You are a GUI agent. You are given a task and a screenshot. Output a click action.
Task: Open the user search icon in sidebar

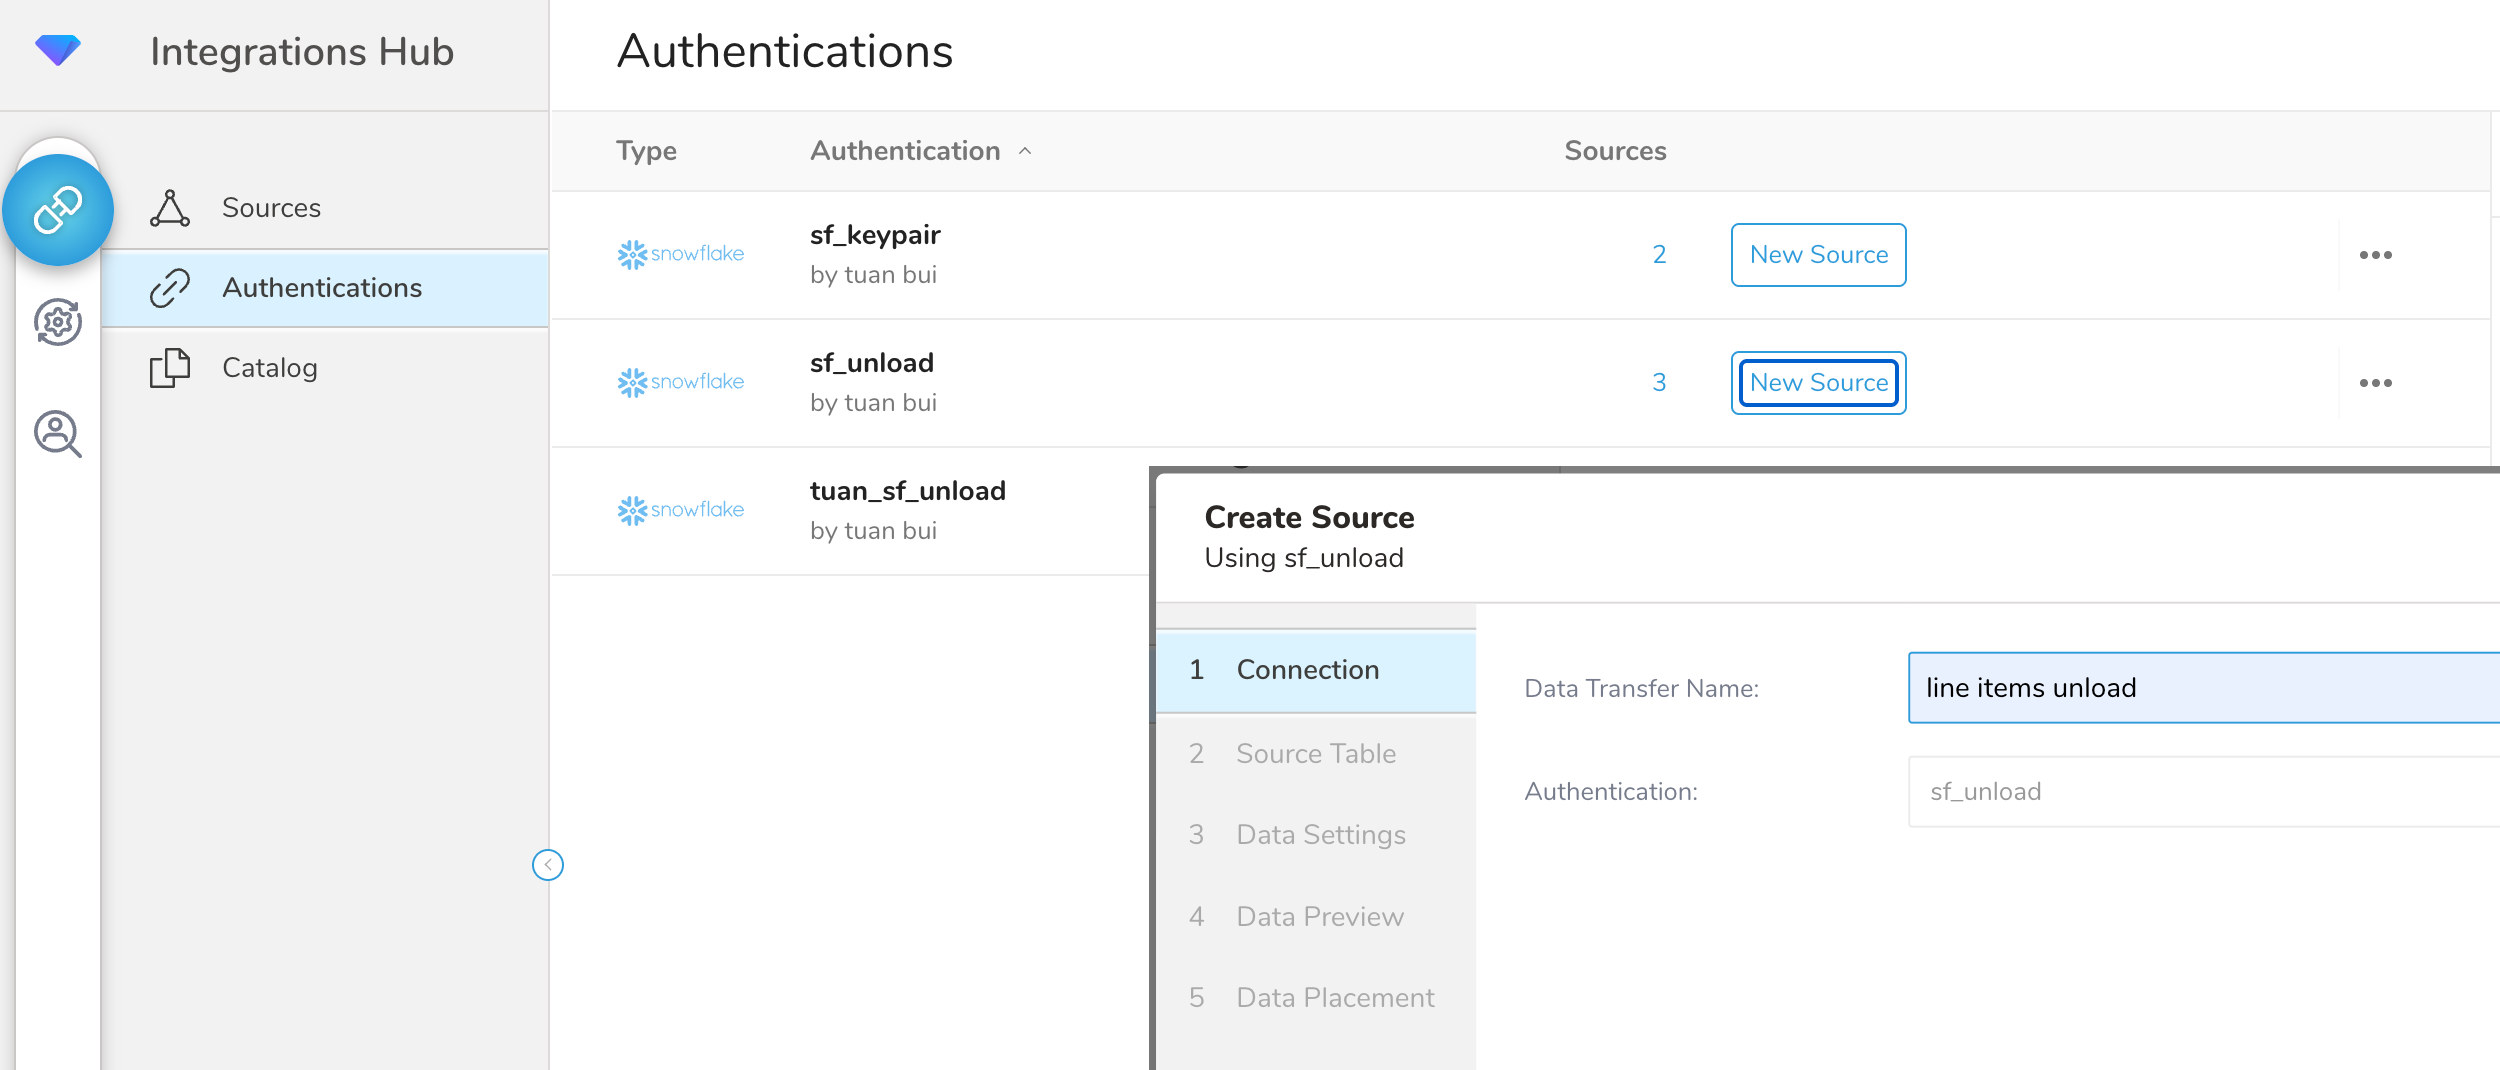click(x=58, y=434)
